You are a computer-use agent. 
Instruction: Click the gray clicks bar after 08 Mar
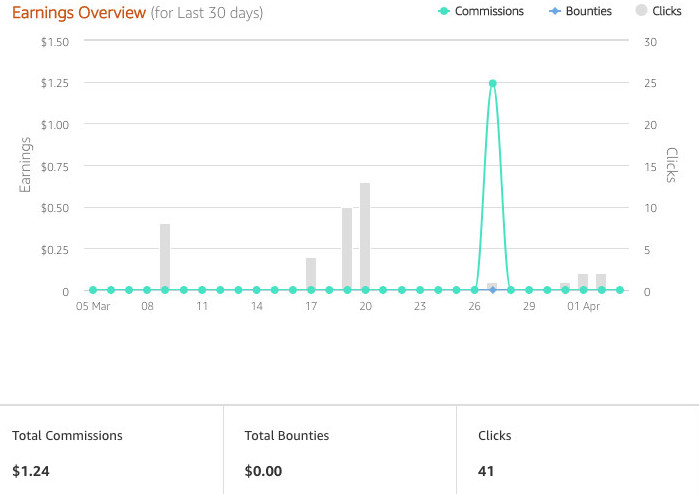[165, 257]
